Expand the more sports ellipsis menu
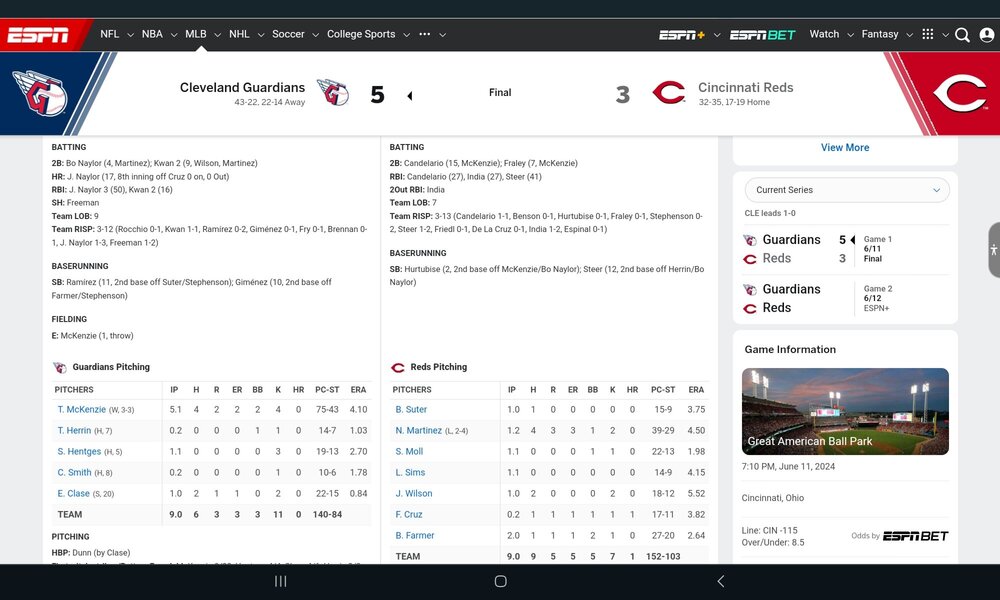 tap(425, 34)
